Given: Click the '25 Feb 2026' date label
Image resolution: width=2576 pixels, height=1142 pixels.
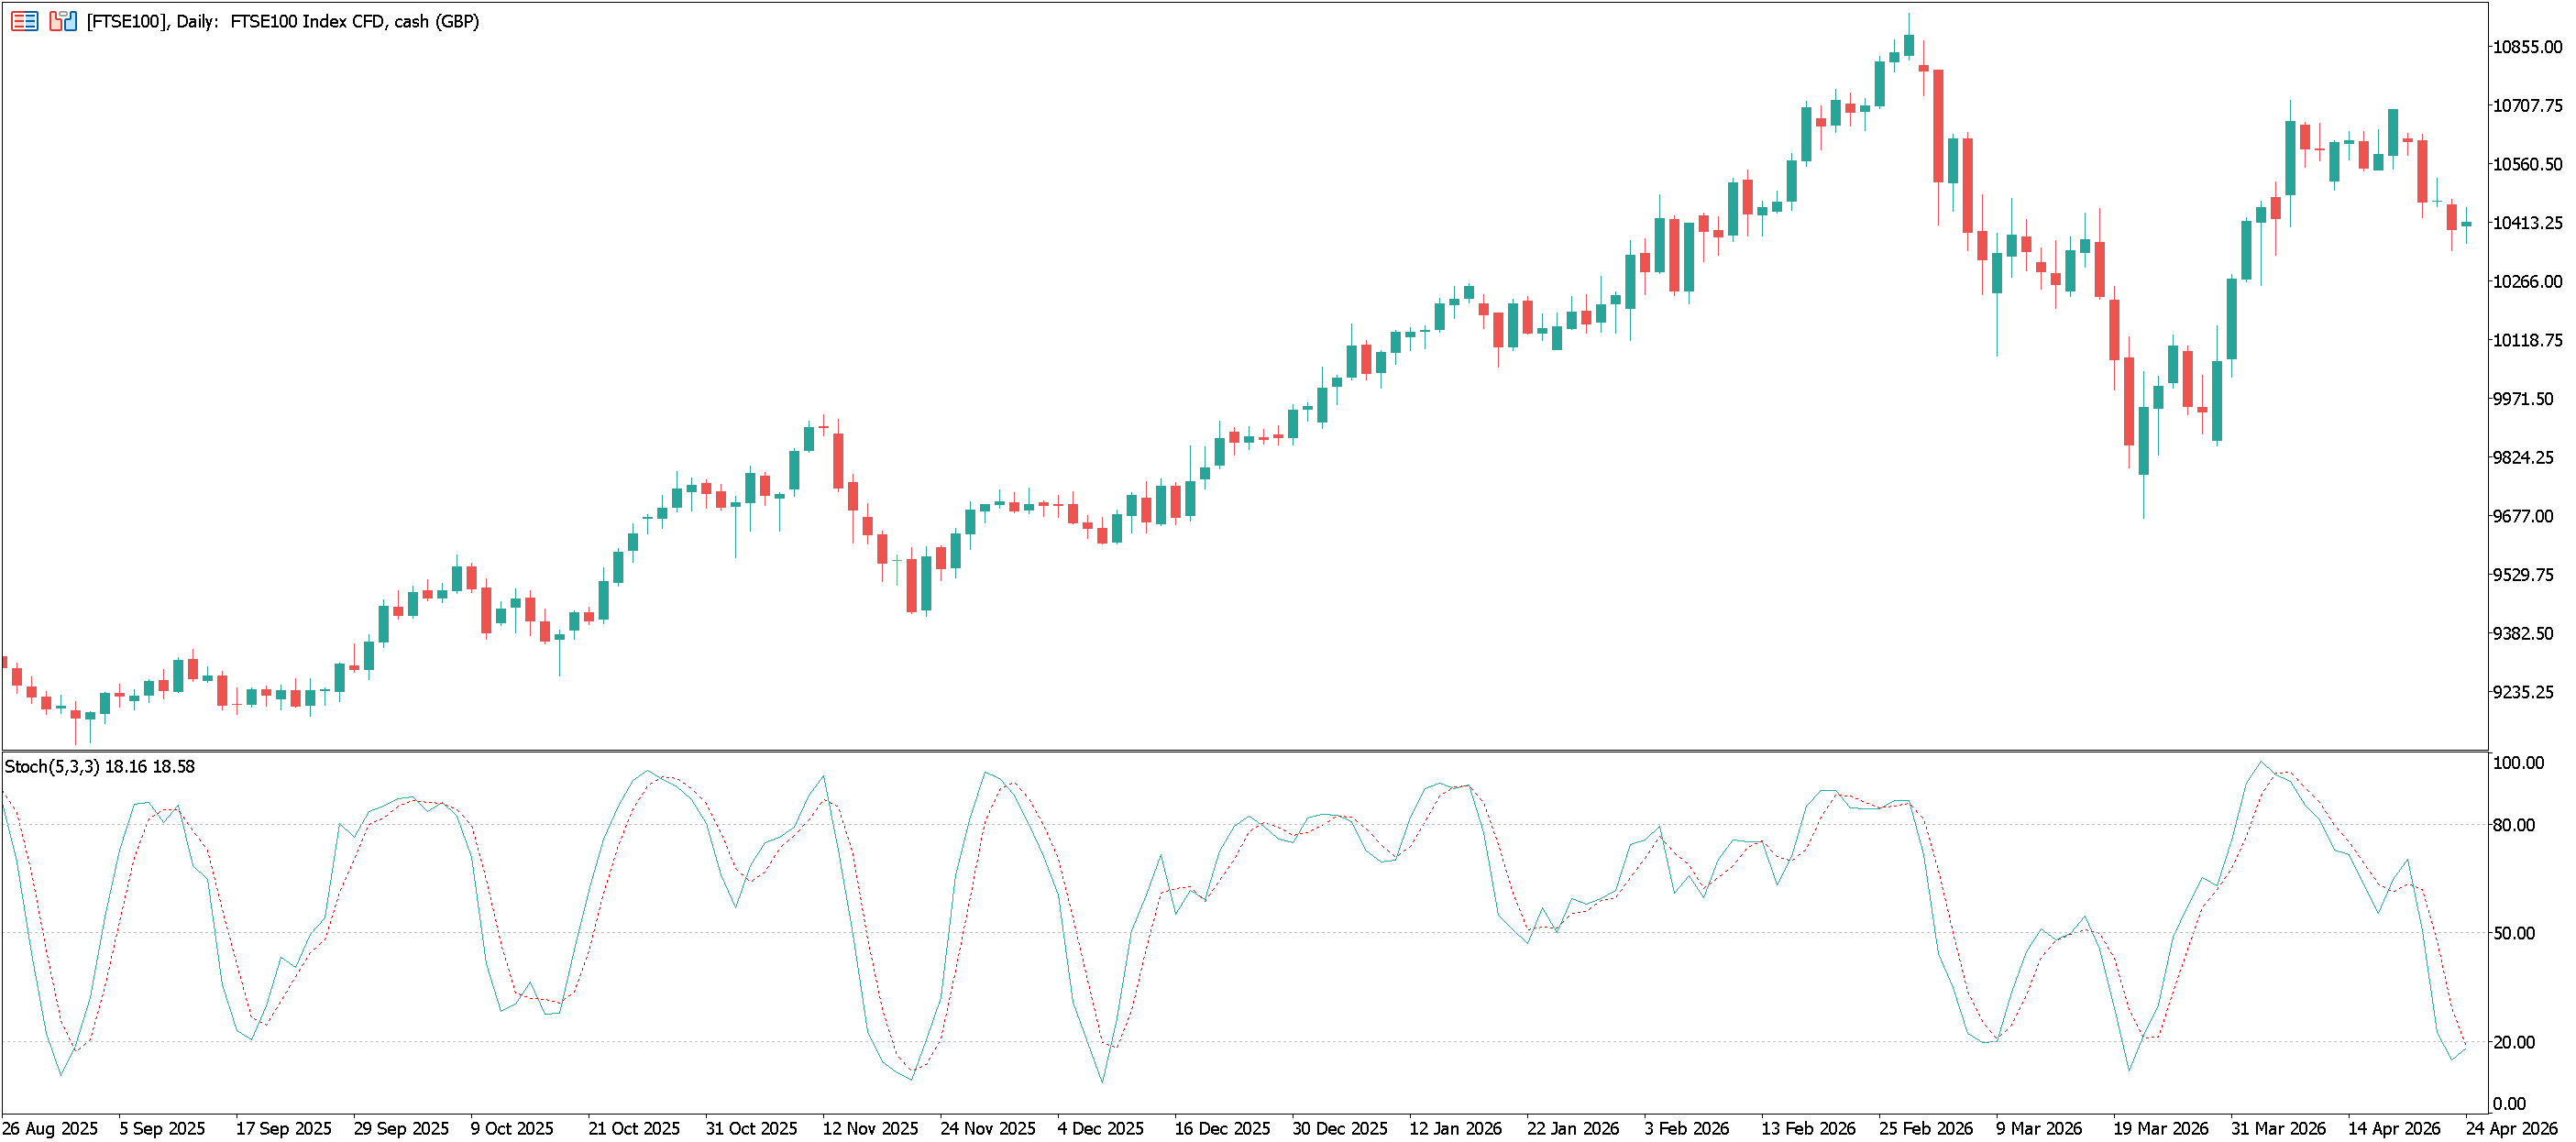Looking at the screenshot, I should point(1926,1129).
